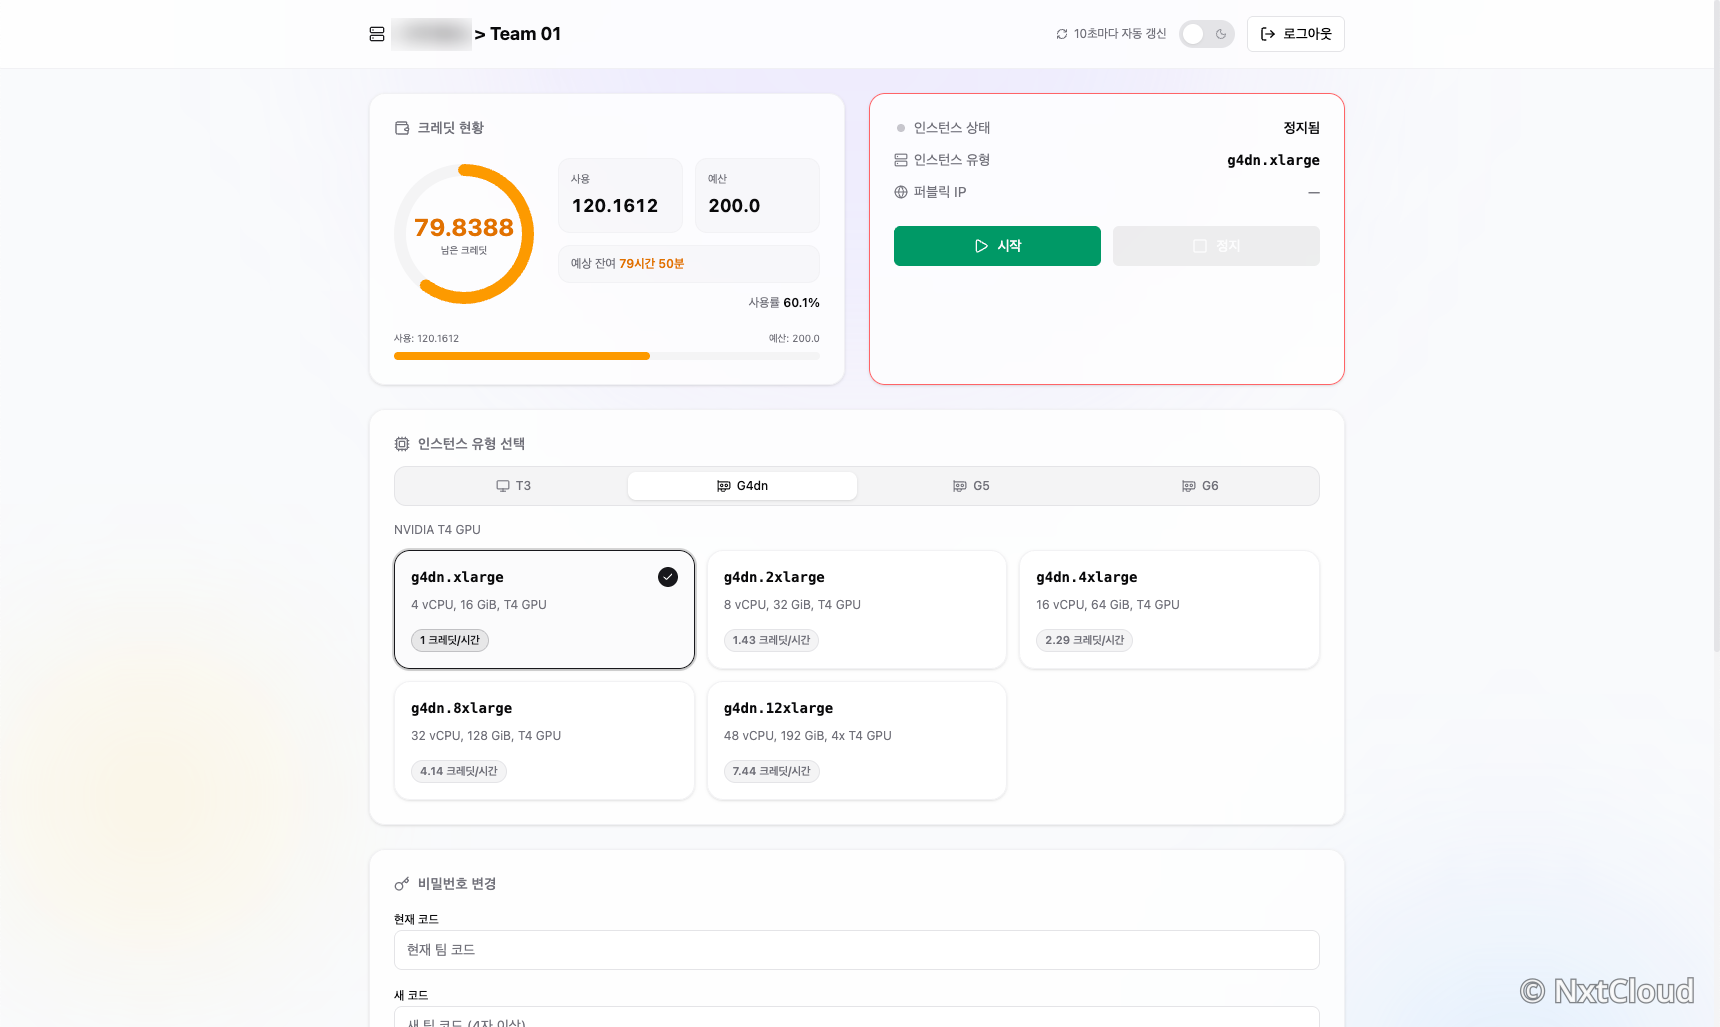Click the globe icon beside 퍼블릭 IP
This screenshot has width=1720, height=1027.
[x=901, y=192]
